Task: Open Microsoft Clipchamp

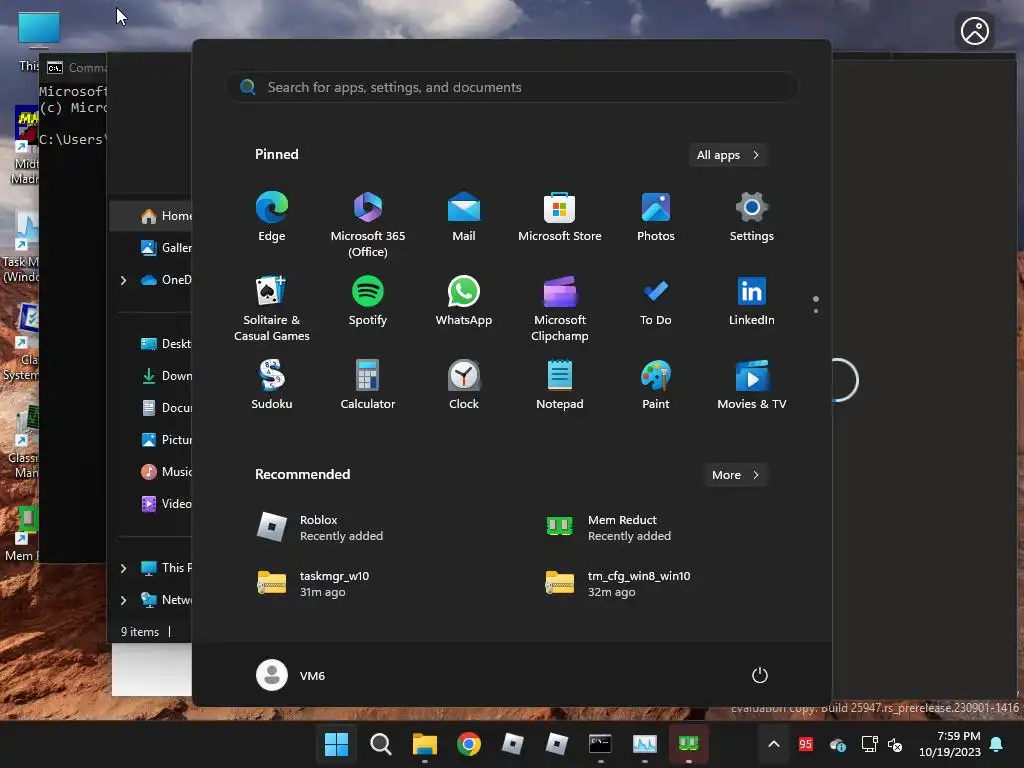Action: [x=560, y=308]
